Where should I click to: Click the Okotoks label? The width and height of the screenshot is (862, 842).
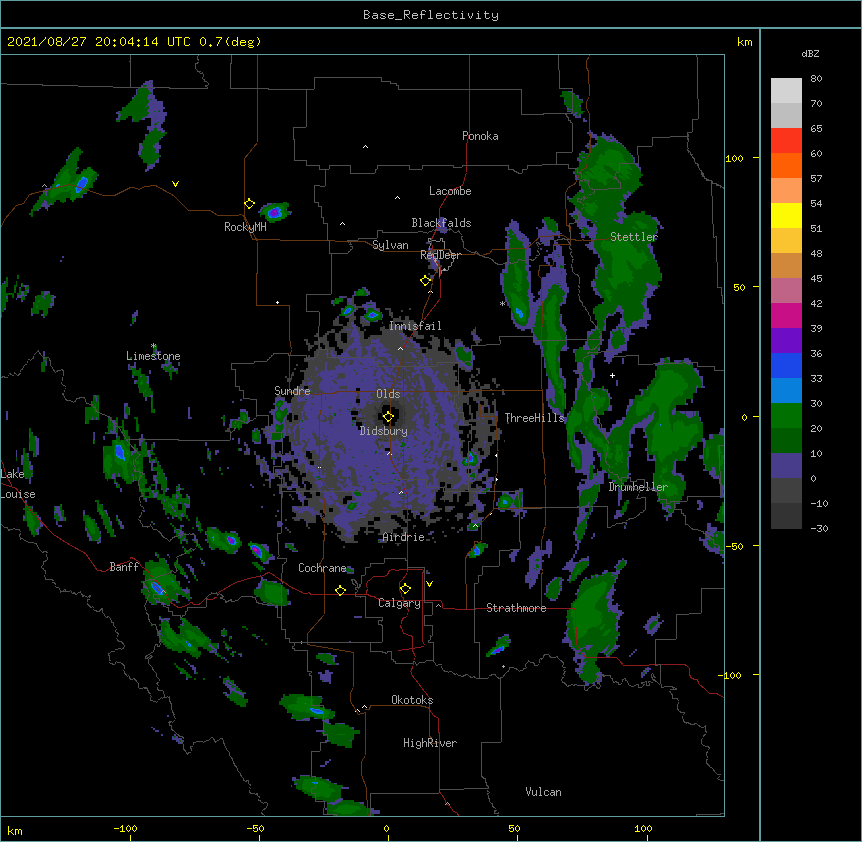(x=412, y=700)
